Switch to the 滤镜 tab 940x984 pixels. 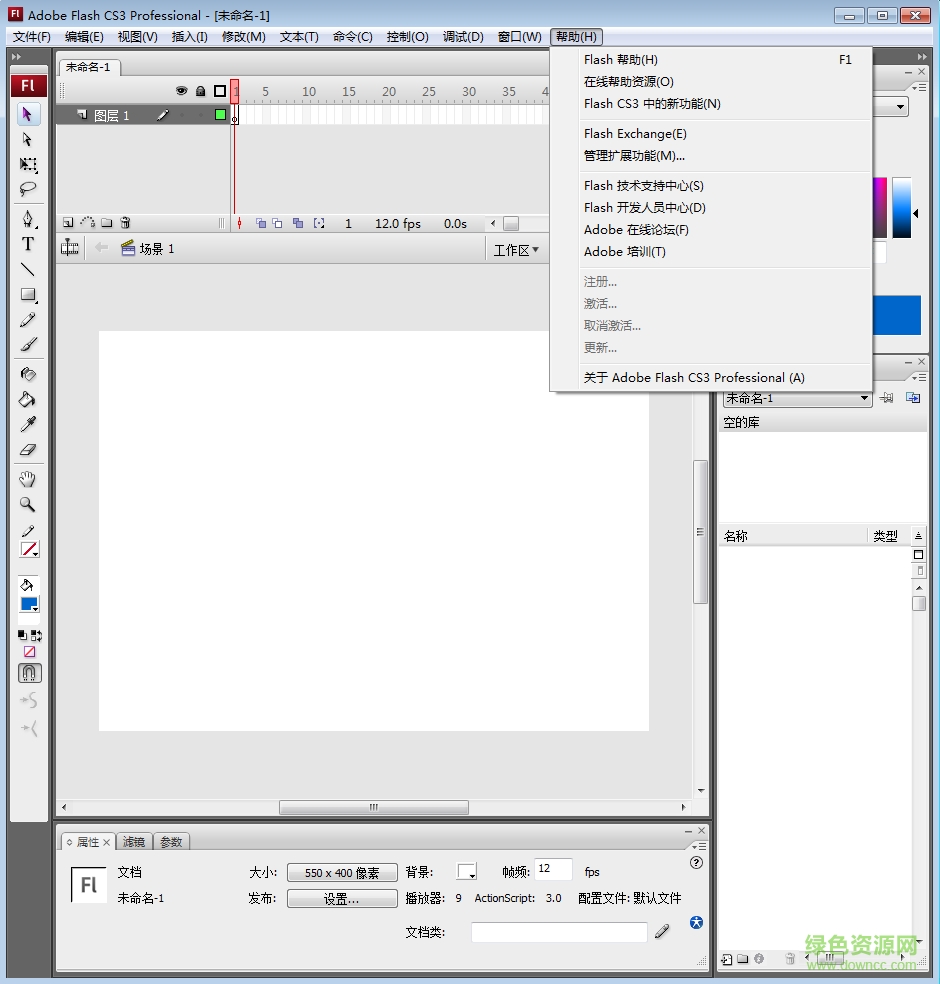pos(134,841)
